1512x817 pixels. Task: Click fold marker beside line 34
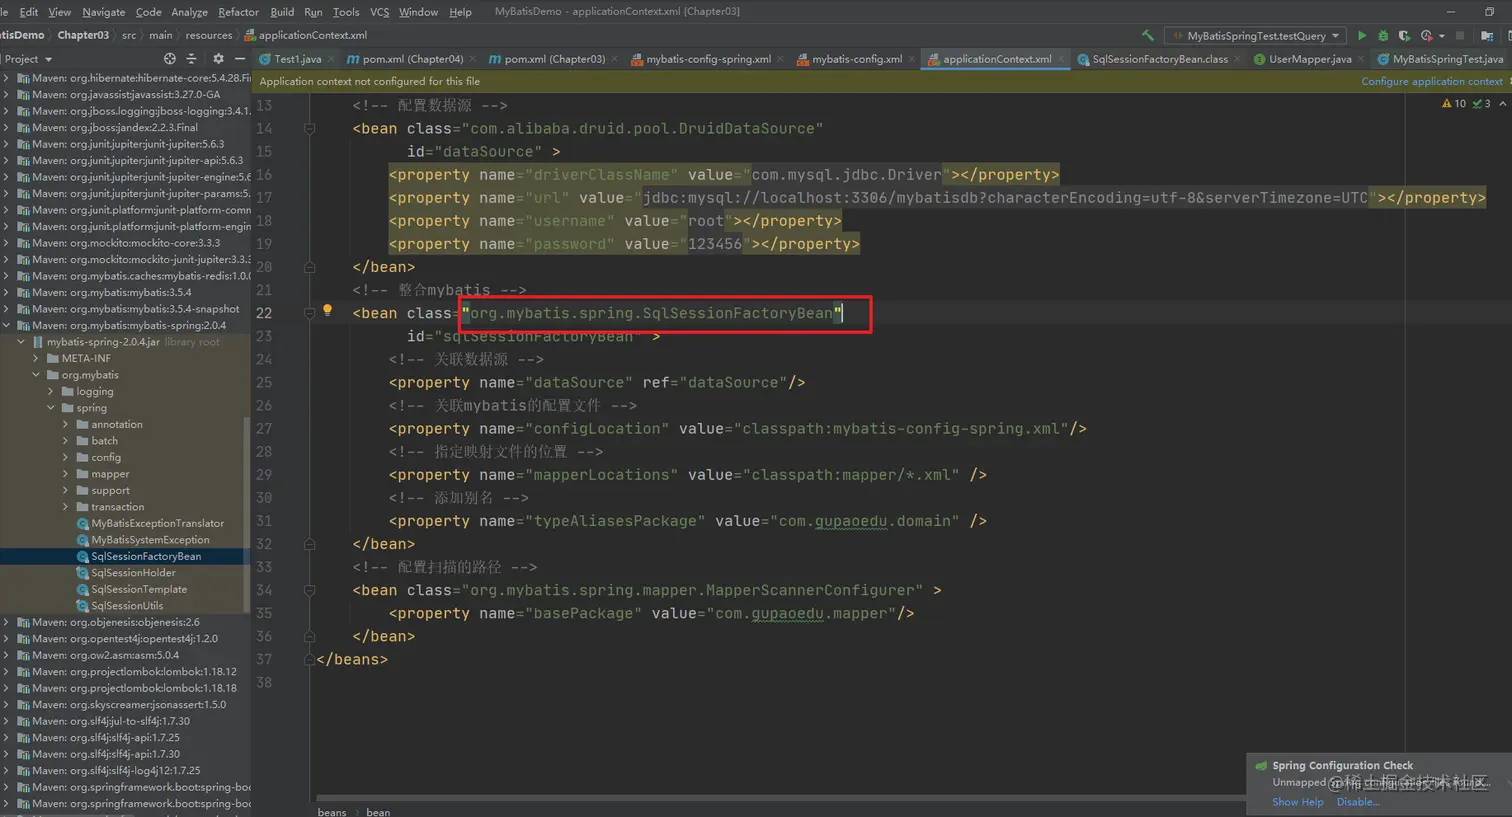pos(309,590)
